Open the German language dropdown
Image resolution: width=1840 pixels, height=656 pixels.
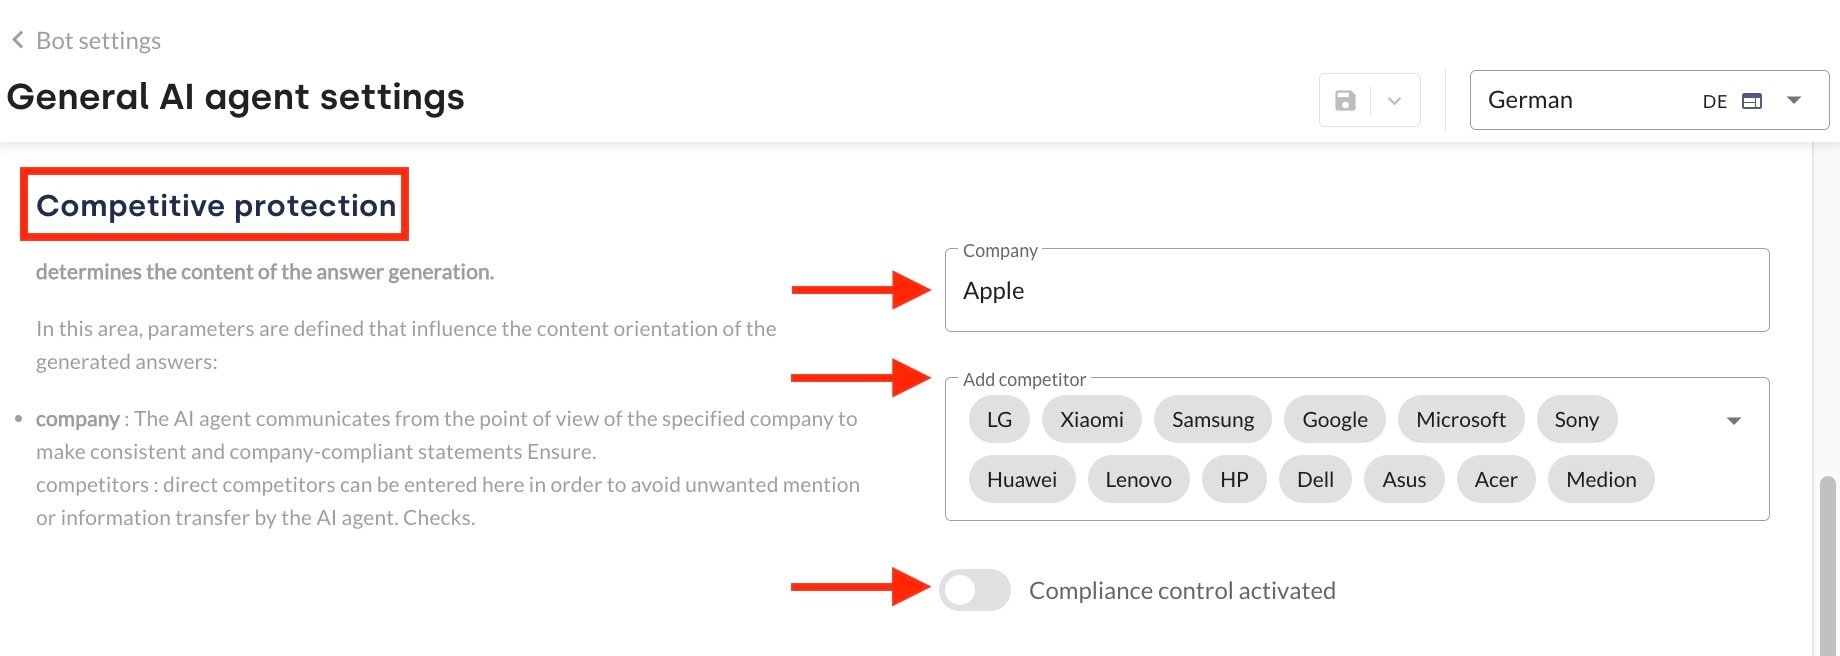point(1794,100)
